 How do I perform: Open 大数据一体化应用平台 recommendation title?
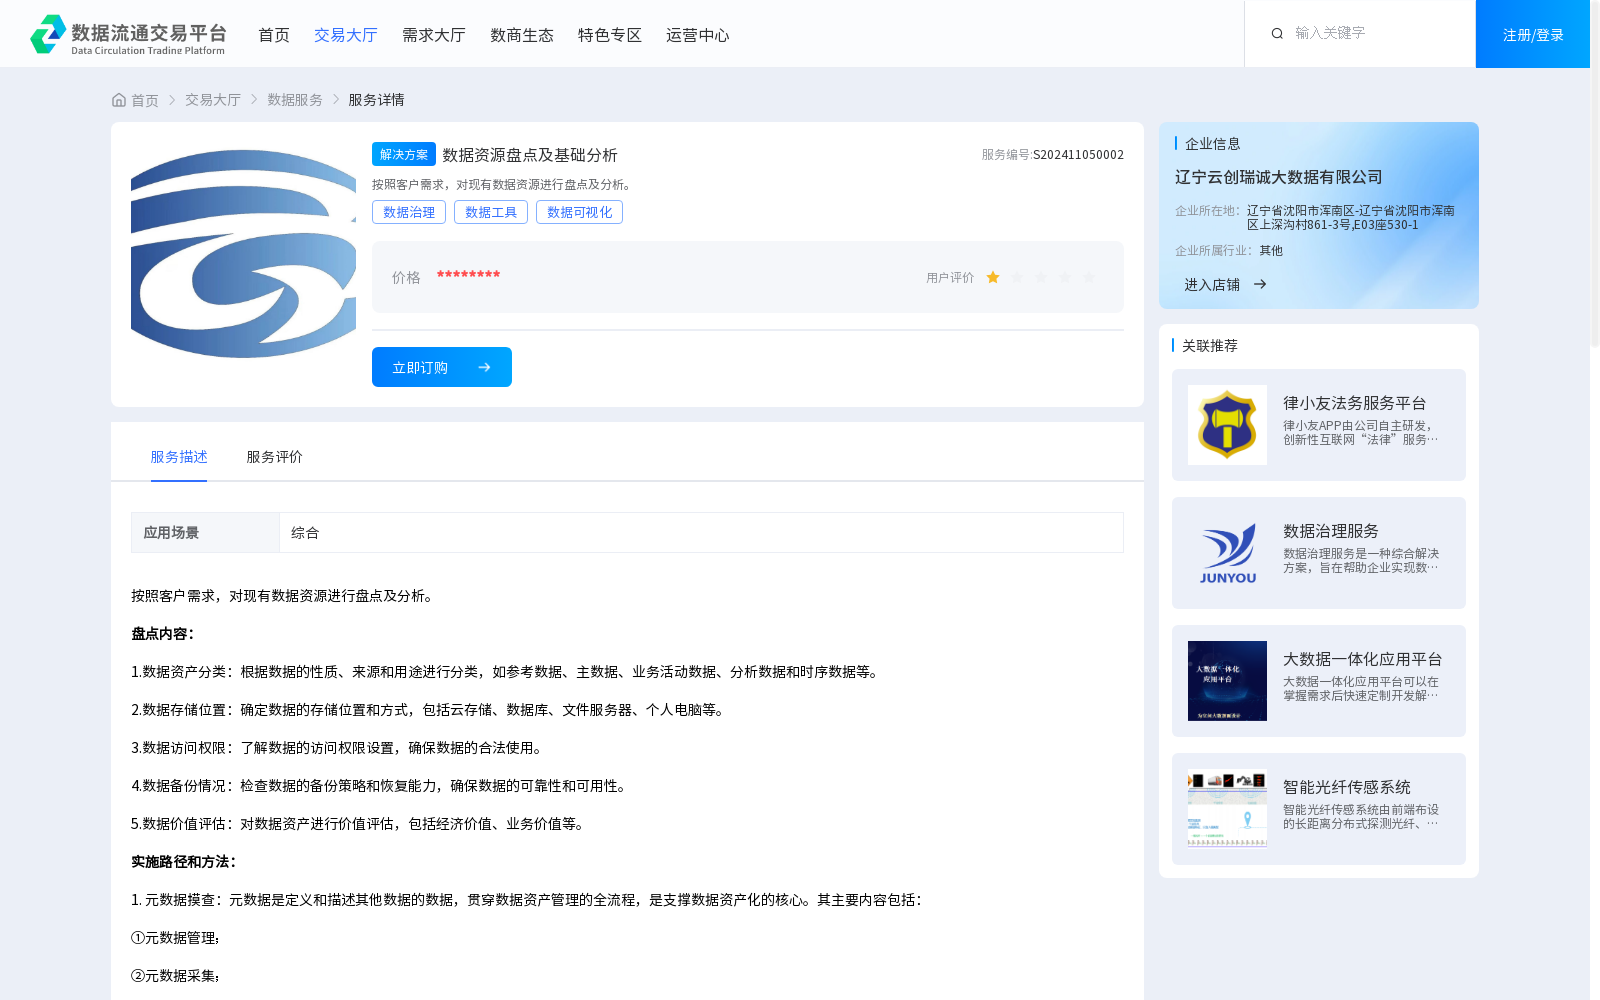pos(1363,659)
